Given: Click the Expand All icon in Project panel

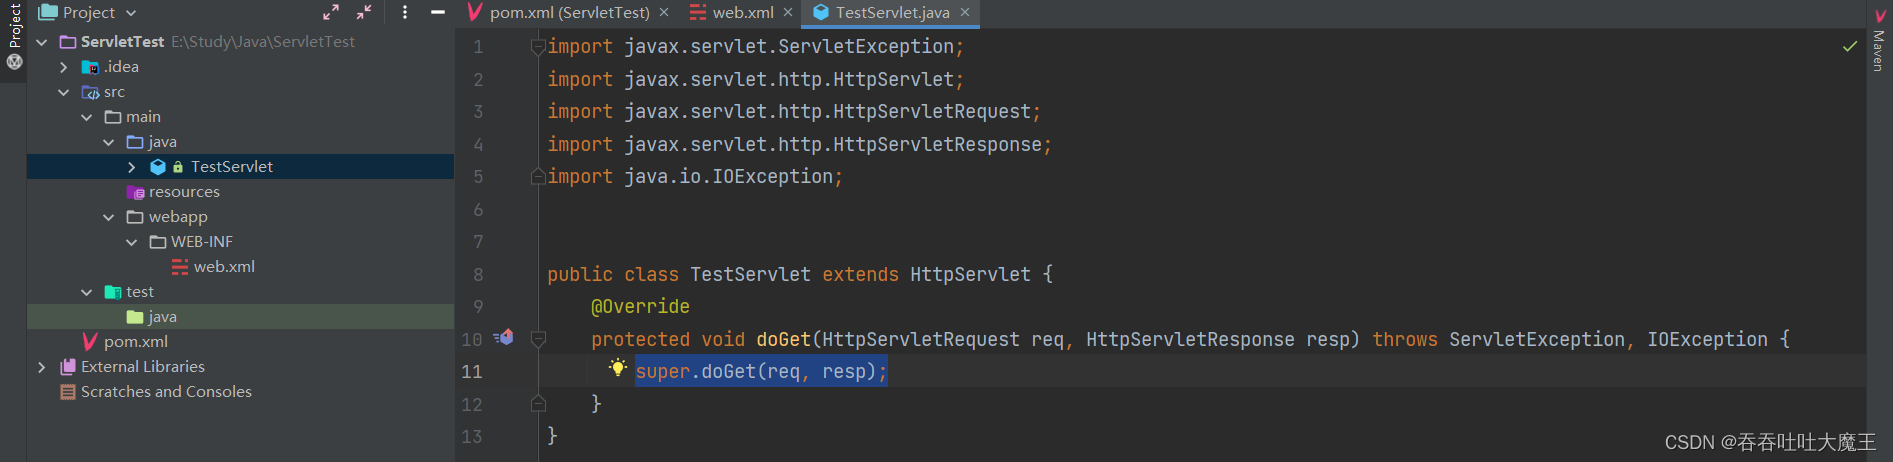Looking at the screenshot, I should click(x=331, y=12).
